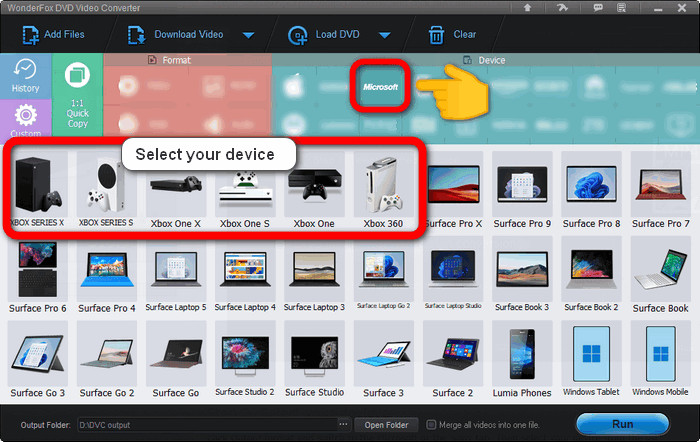Minimize the WonderFox window
The height and width of the screenshot is (442, 700).
pyautogui.click(x=658, y=8)
